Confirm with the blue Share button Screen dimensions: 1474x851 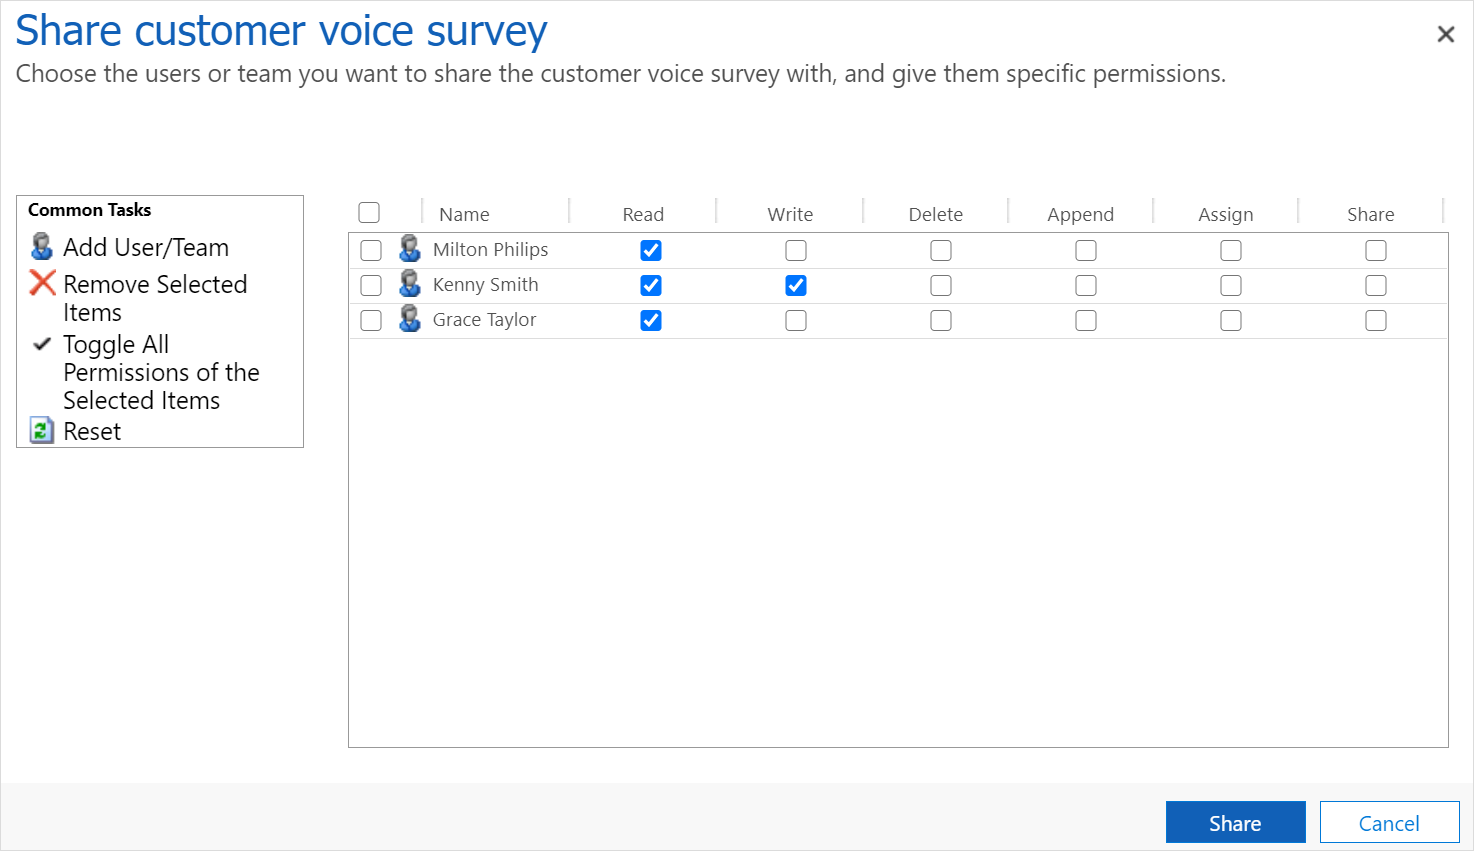(1235, 823)
